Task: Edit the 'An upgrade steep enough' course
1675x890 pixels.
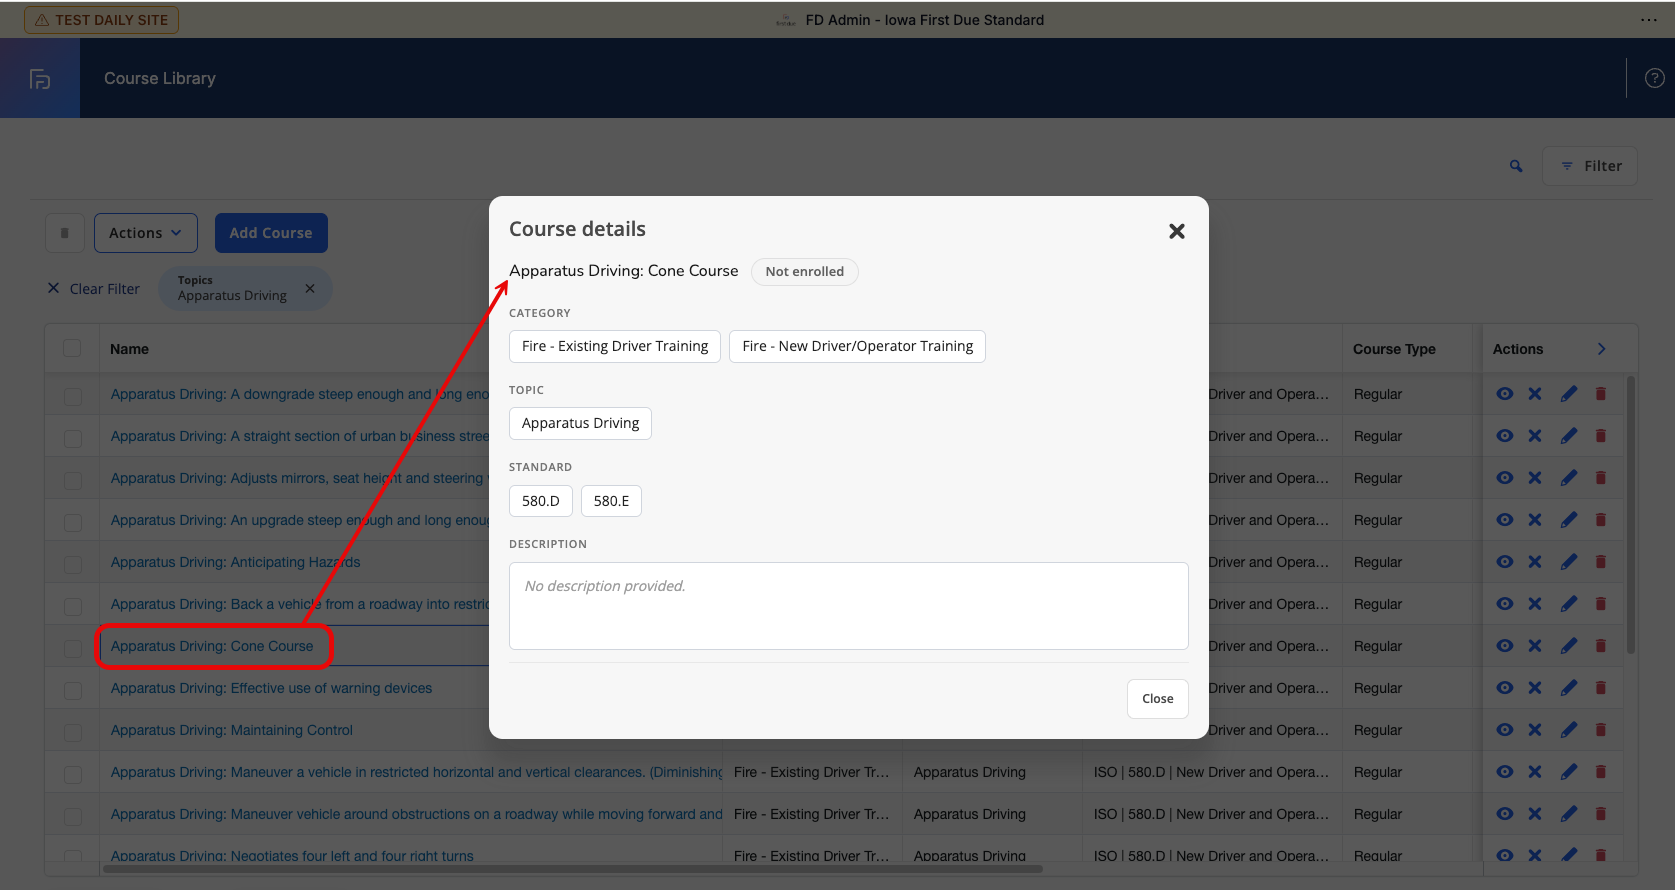Action: click(x=1569, y=520)
